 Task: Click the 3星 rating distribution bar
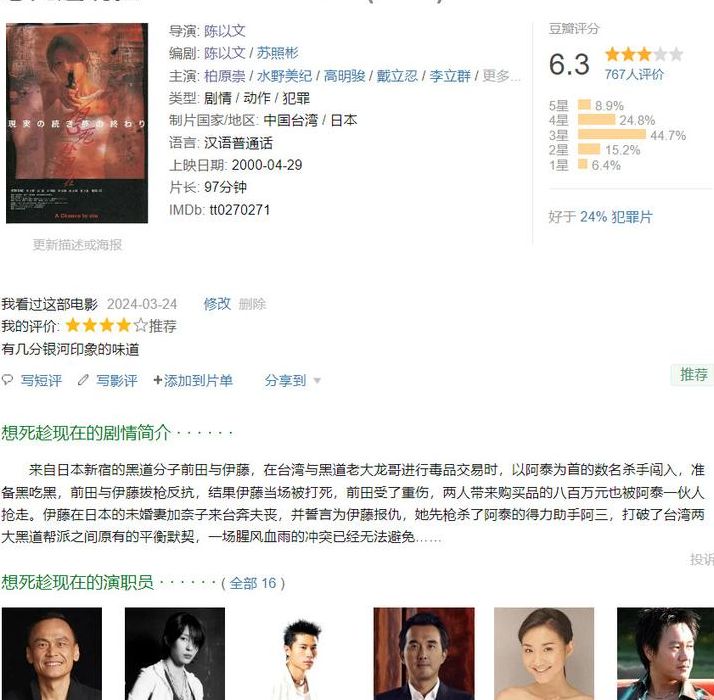[x=612, y=135]
